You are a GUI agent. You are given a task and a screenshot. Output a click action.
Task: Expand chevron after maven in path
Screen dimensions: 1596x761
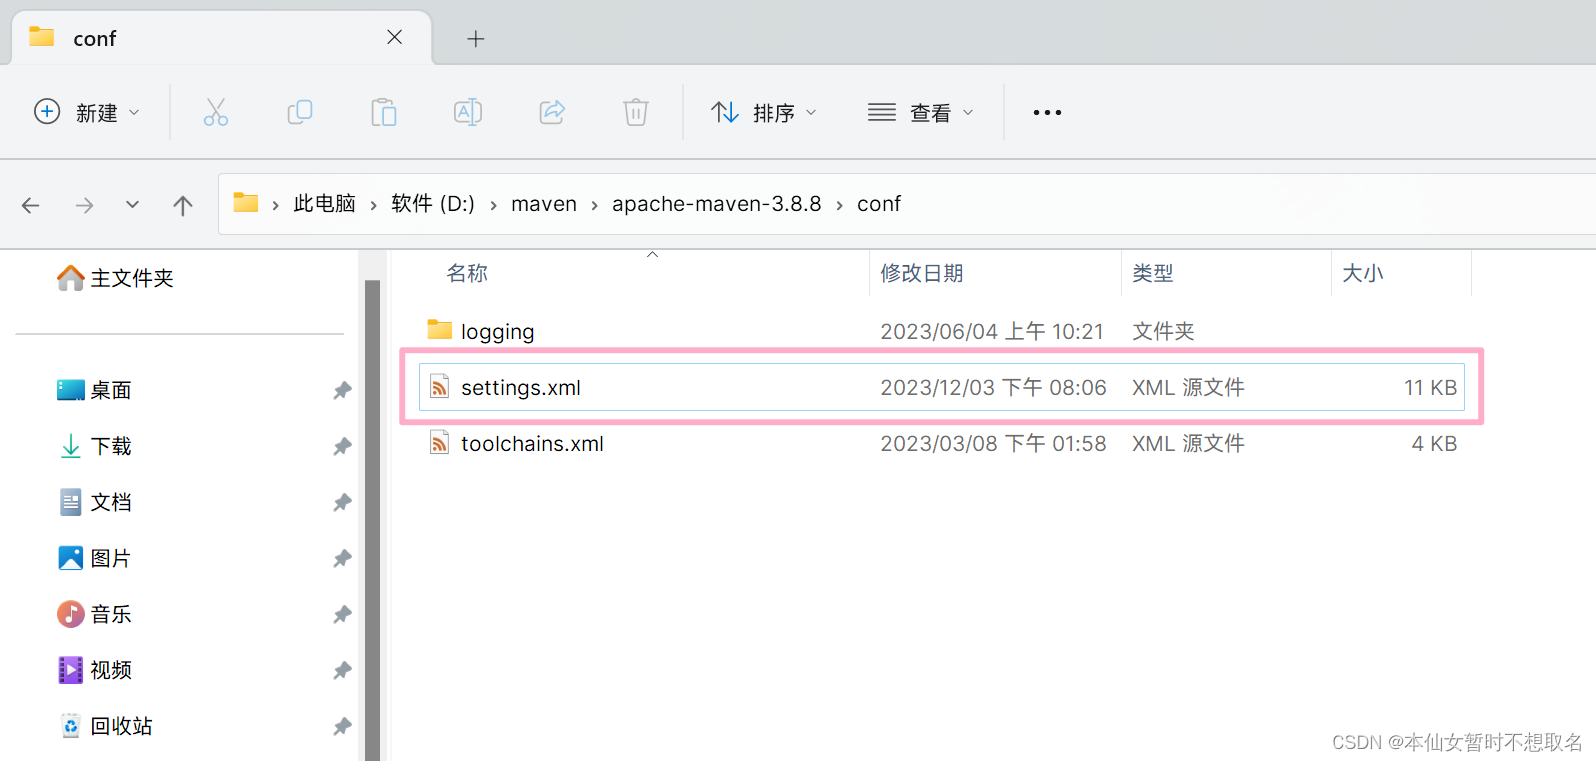tap(594, 205)
